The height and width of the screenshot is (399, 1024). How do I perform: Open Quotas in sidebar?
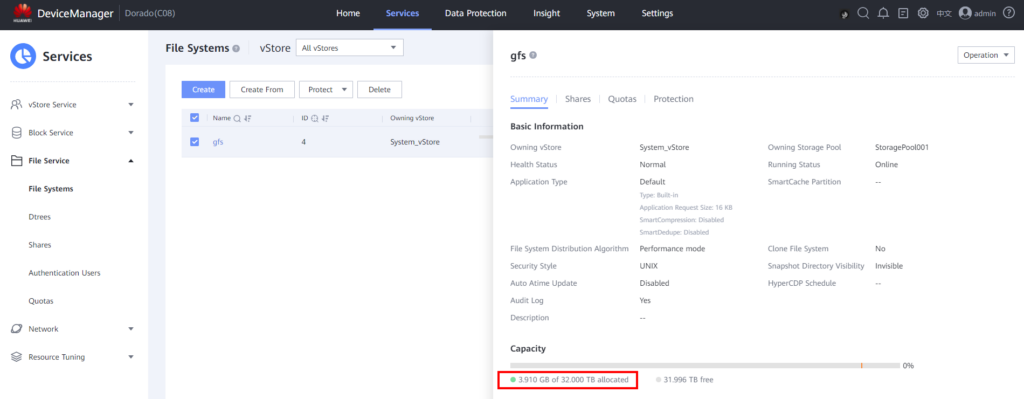[41, 301]
